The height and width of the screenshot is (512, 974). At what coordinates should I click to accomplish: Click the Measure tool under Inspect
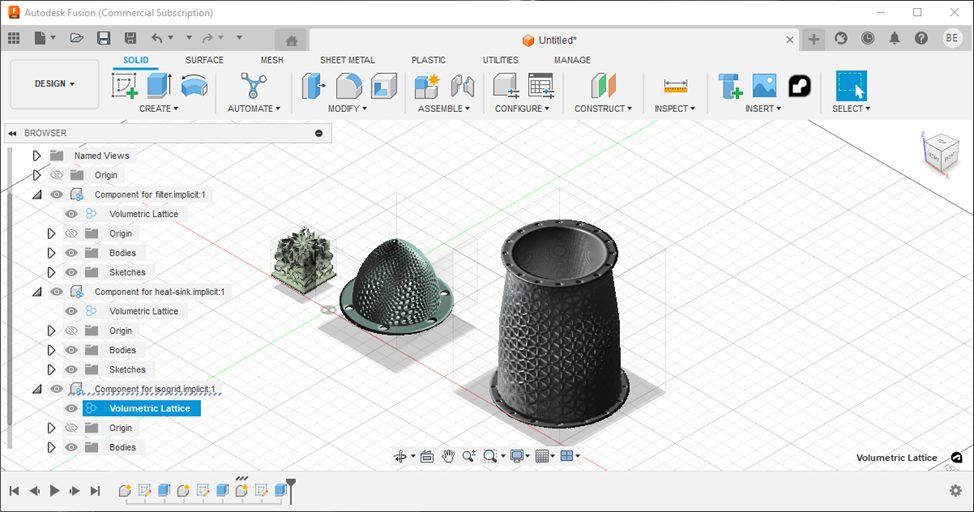coord(675,86)
